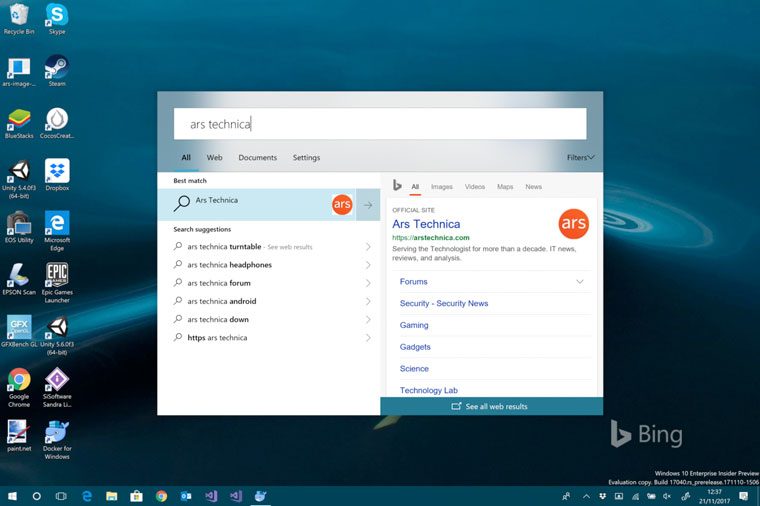
Task: Select the All search scope tab beside Web
Action: 186,158
